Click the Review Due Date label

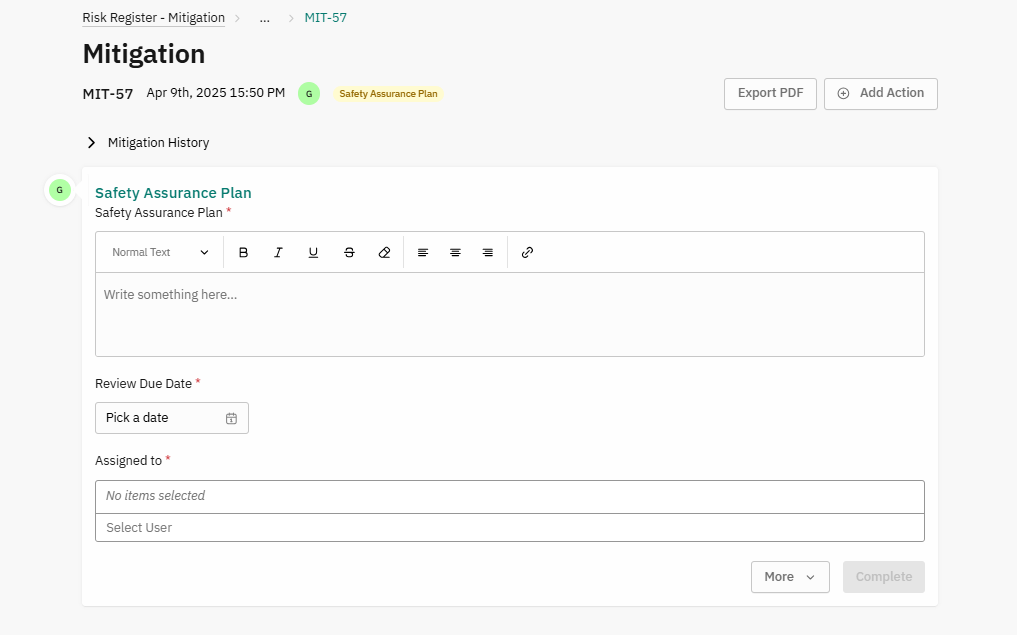click(x=143, y=383)
